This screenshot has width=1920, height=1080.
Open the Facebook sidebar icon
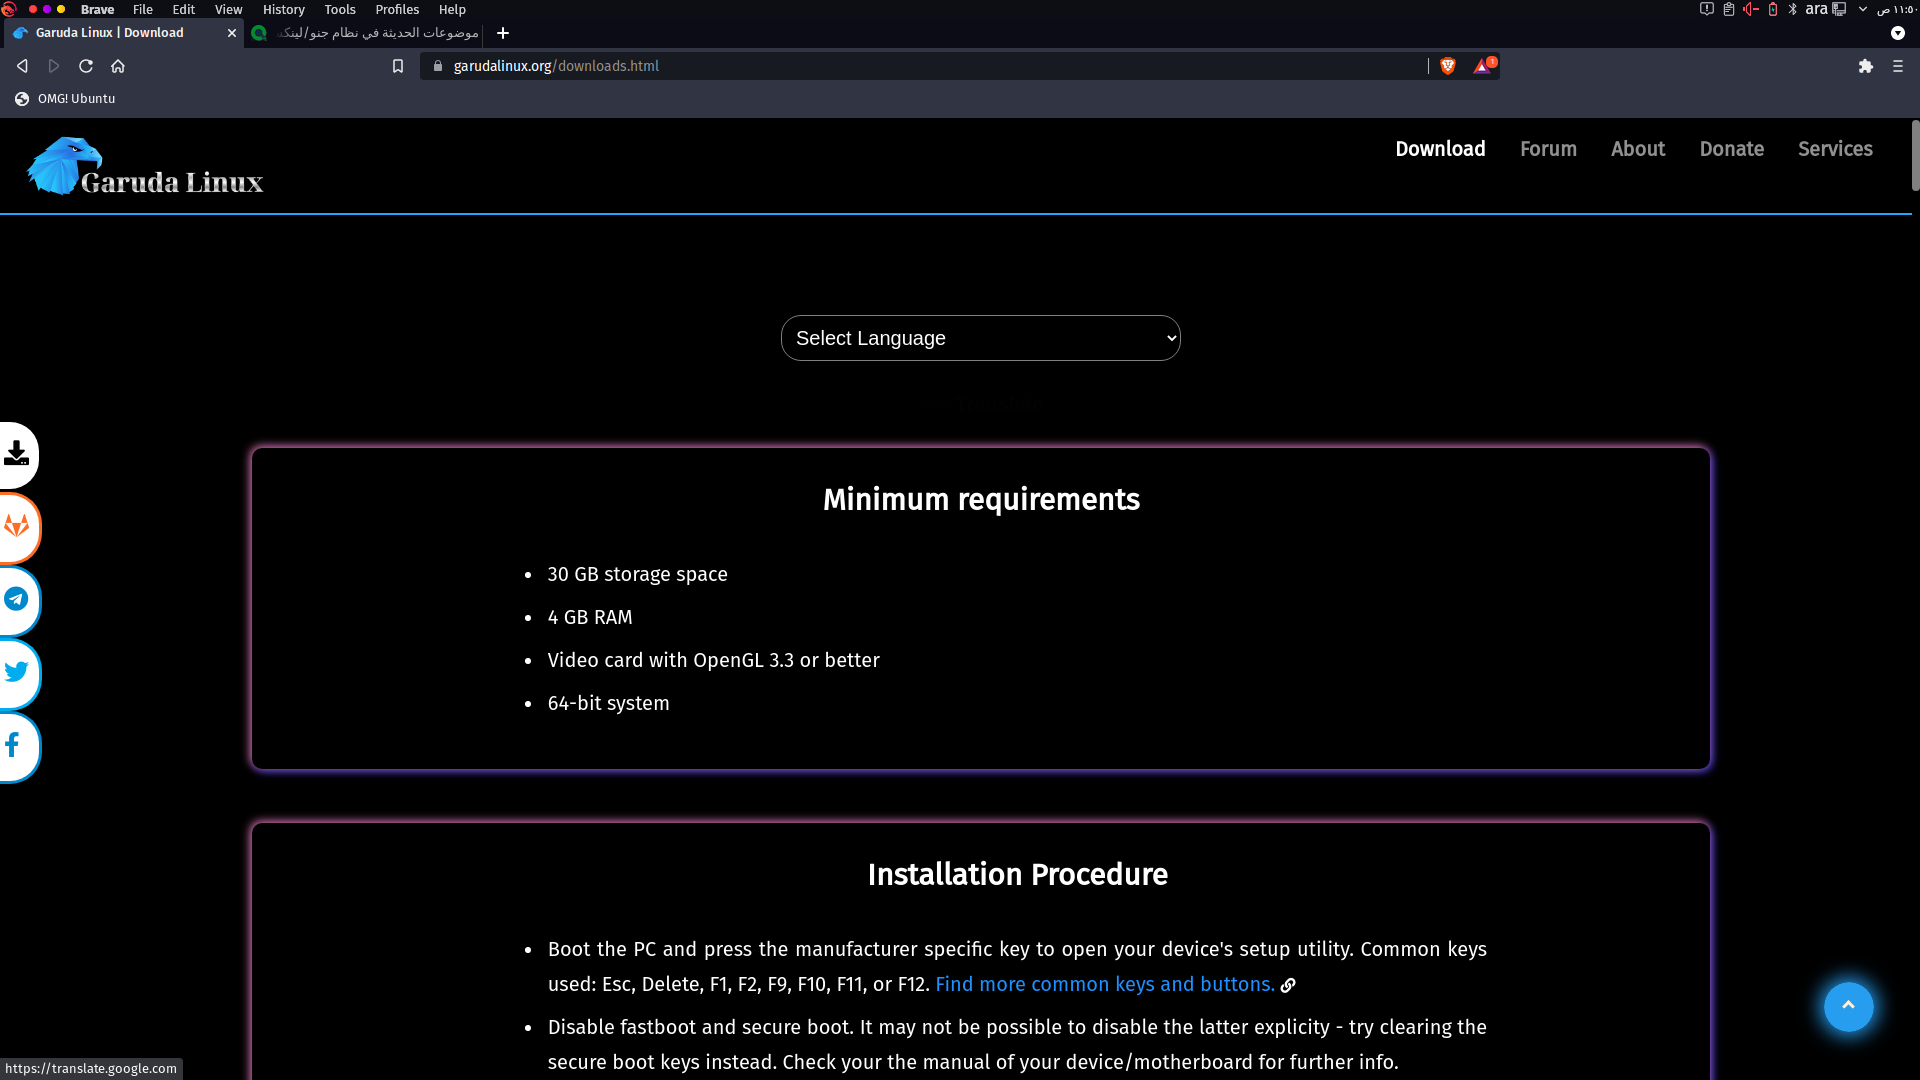click(14, 746)
